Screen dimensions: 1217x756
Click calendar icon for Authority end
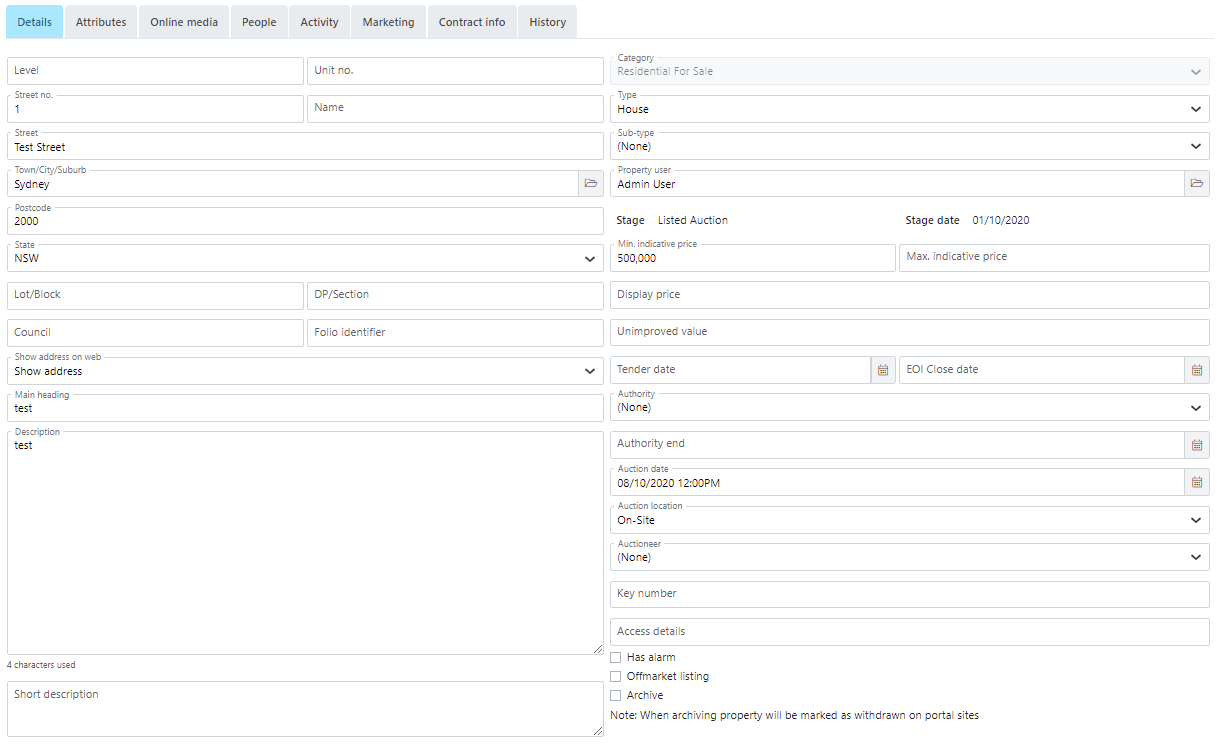click(x=1197, y=445)
